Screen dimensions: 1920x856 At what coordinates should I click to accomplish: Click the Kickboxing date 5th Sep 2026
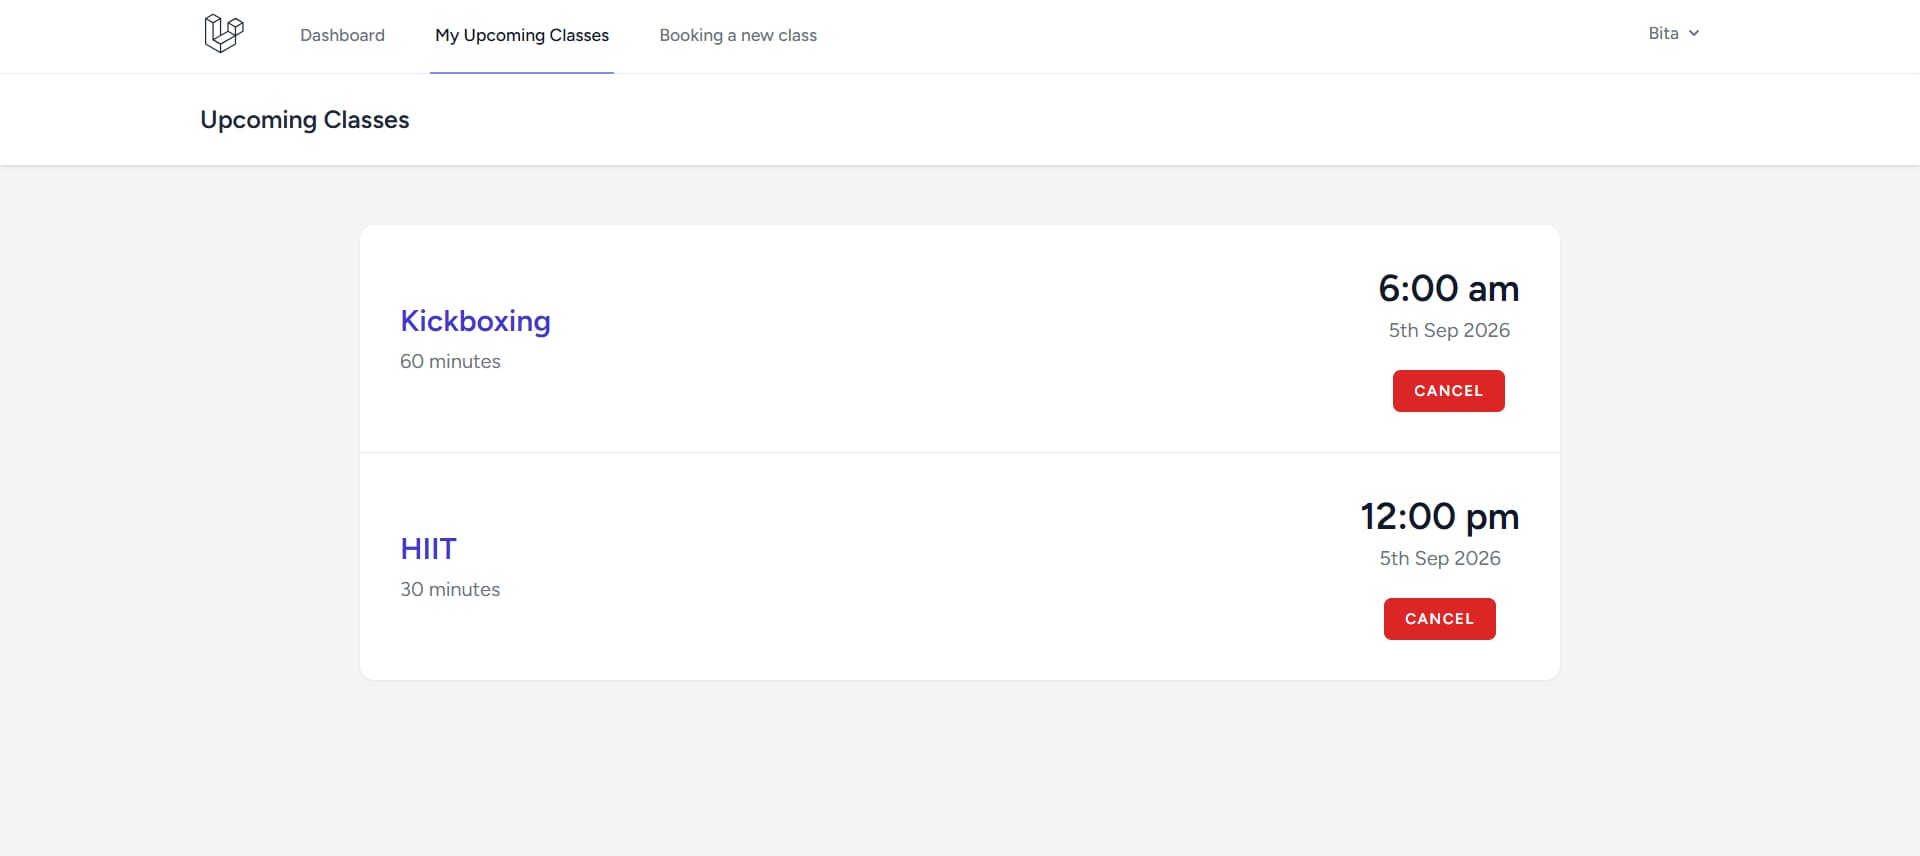[x=1449, y=331]
